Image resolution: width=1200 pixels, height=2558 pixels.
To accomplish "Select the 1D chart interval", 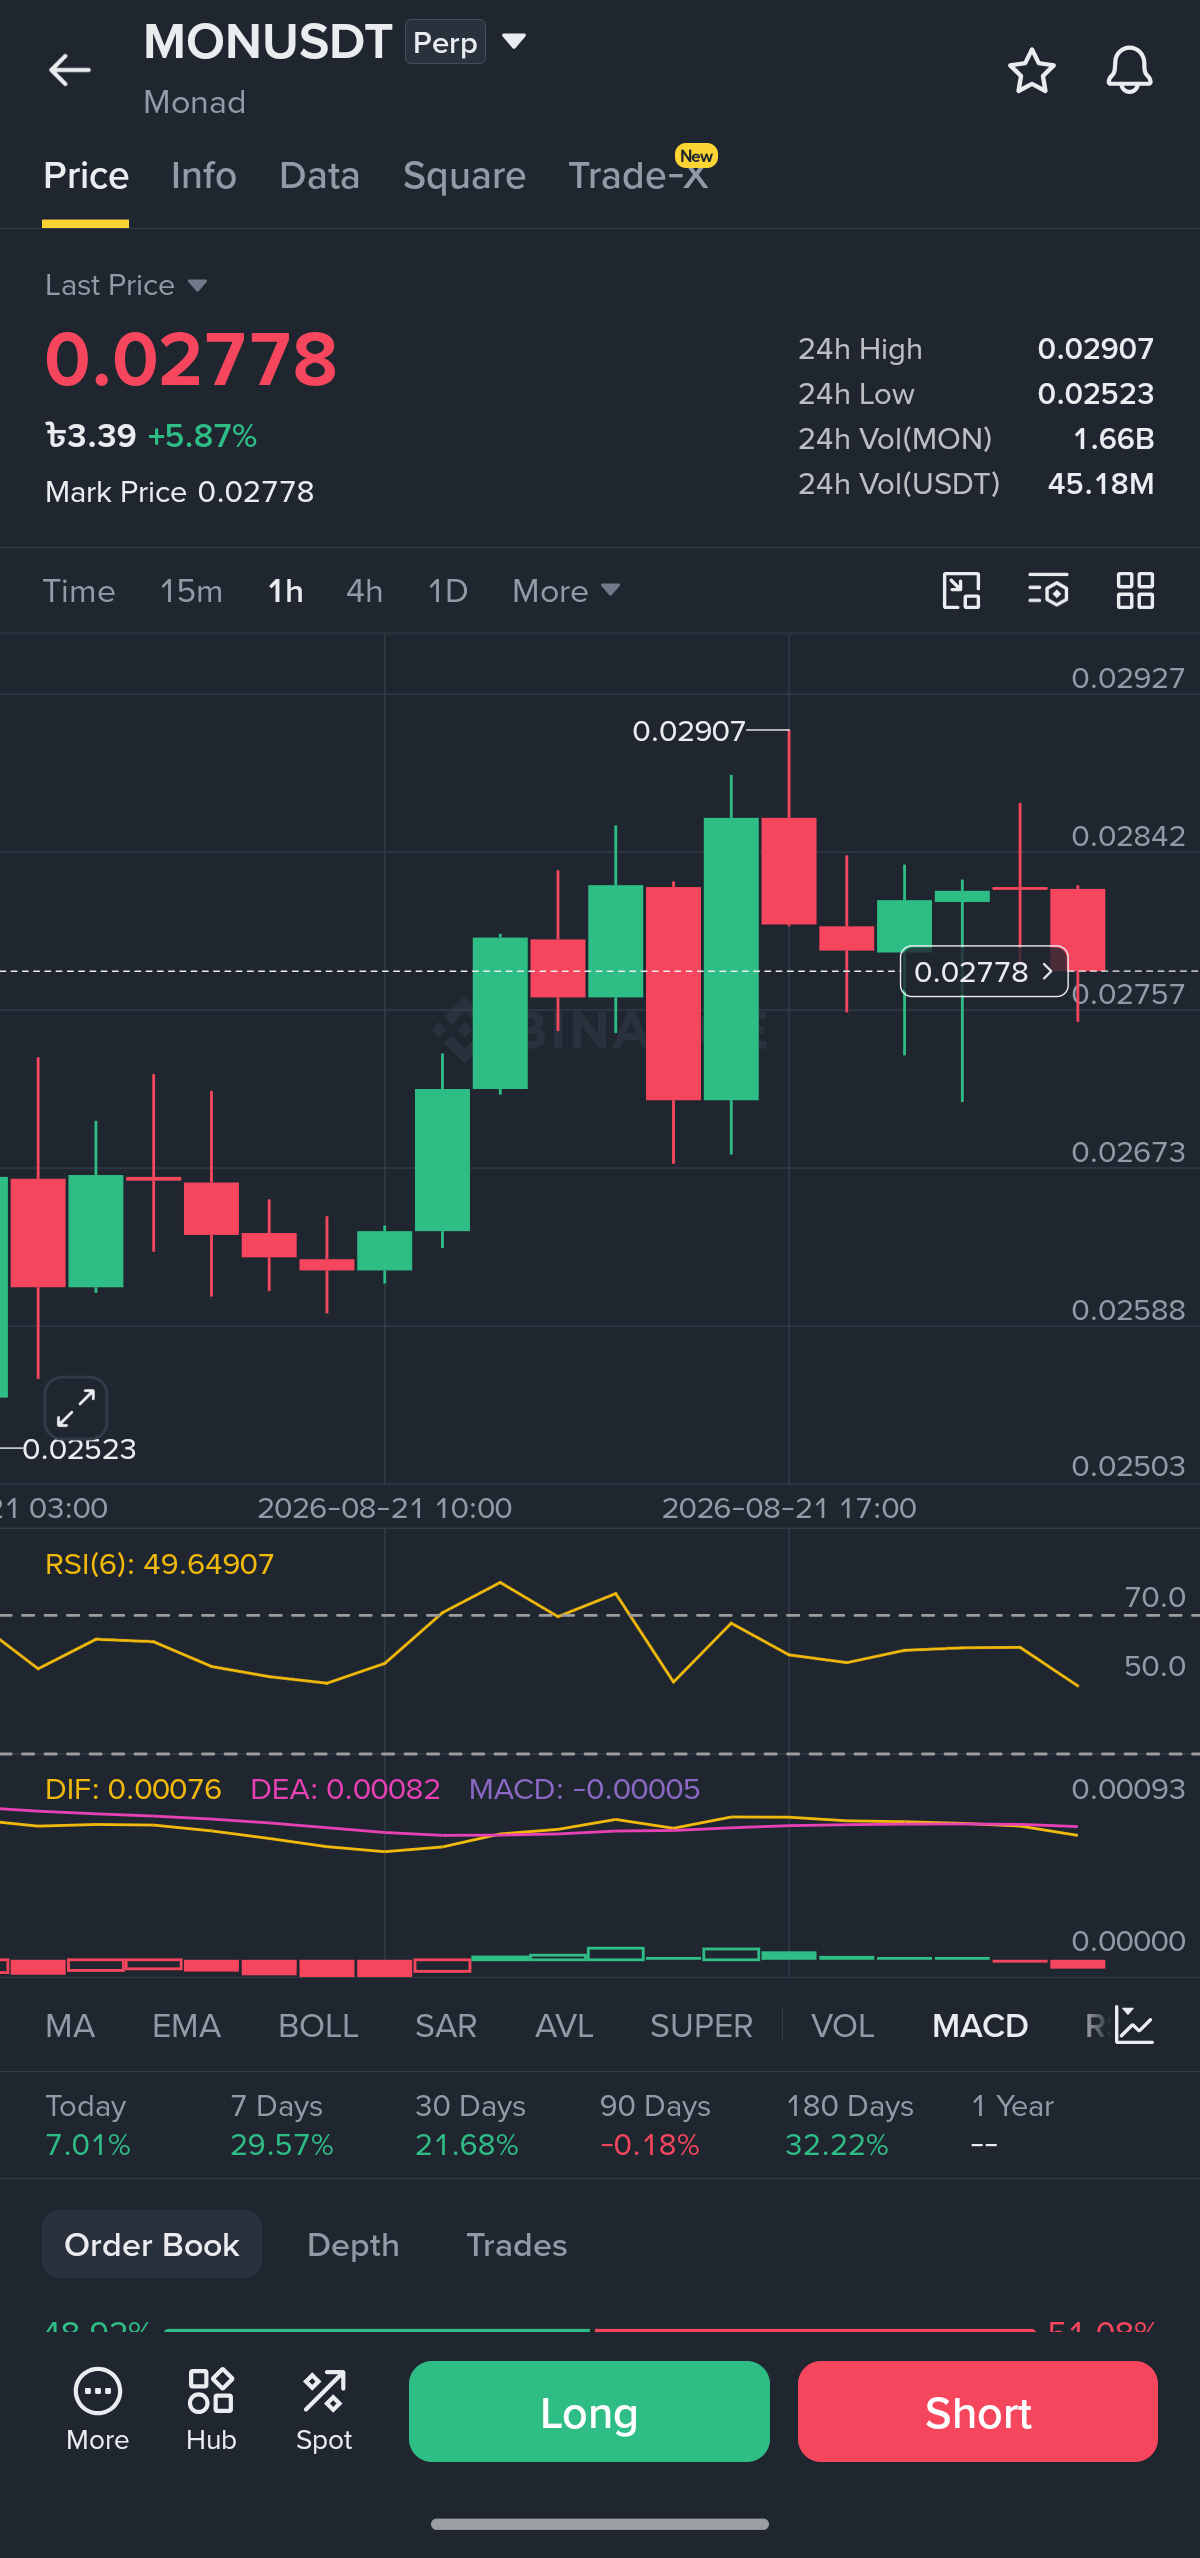I will point(448,591).
